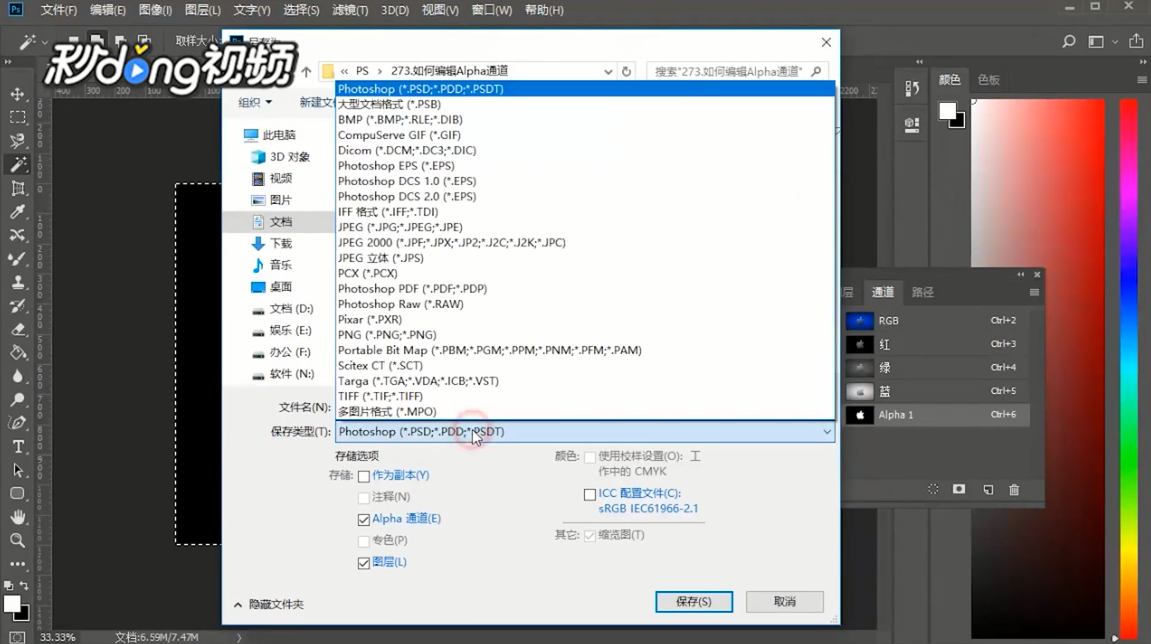Refresh the folder in save dialog
The height and width of the screenshot is (644, 1151).
(x=626, y=71)
